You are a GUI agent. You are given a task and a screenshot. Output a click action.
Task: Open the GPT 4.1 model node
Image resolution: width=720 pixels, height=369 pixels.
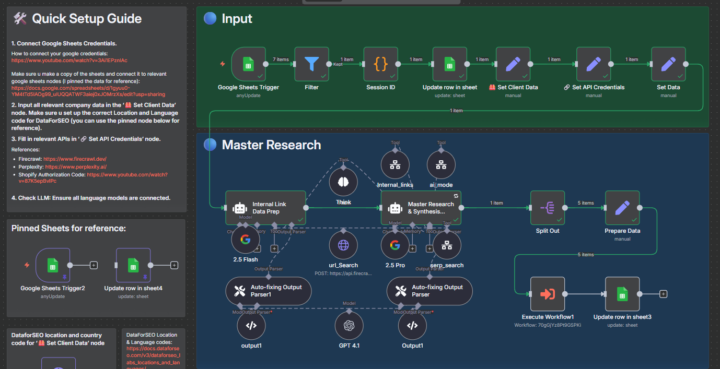coord(349,325)
